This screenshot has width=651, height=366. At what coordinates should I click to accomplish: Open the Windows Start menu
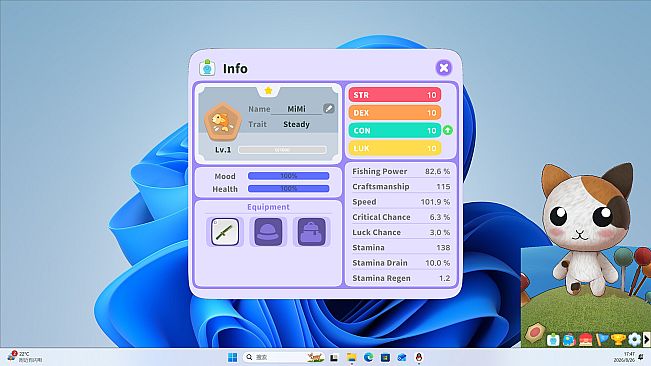[232, 357]
